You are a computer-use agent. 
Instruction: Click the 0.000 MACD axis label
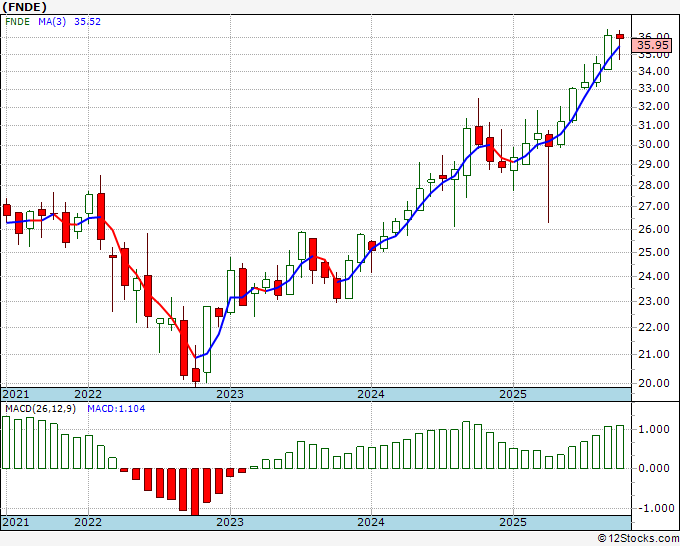click(x=654, y=468)
